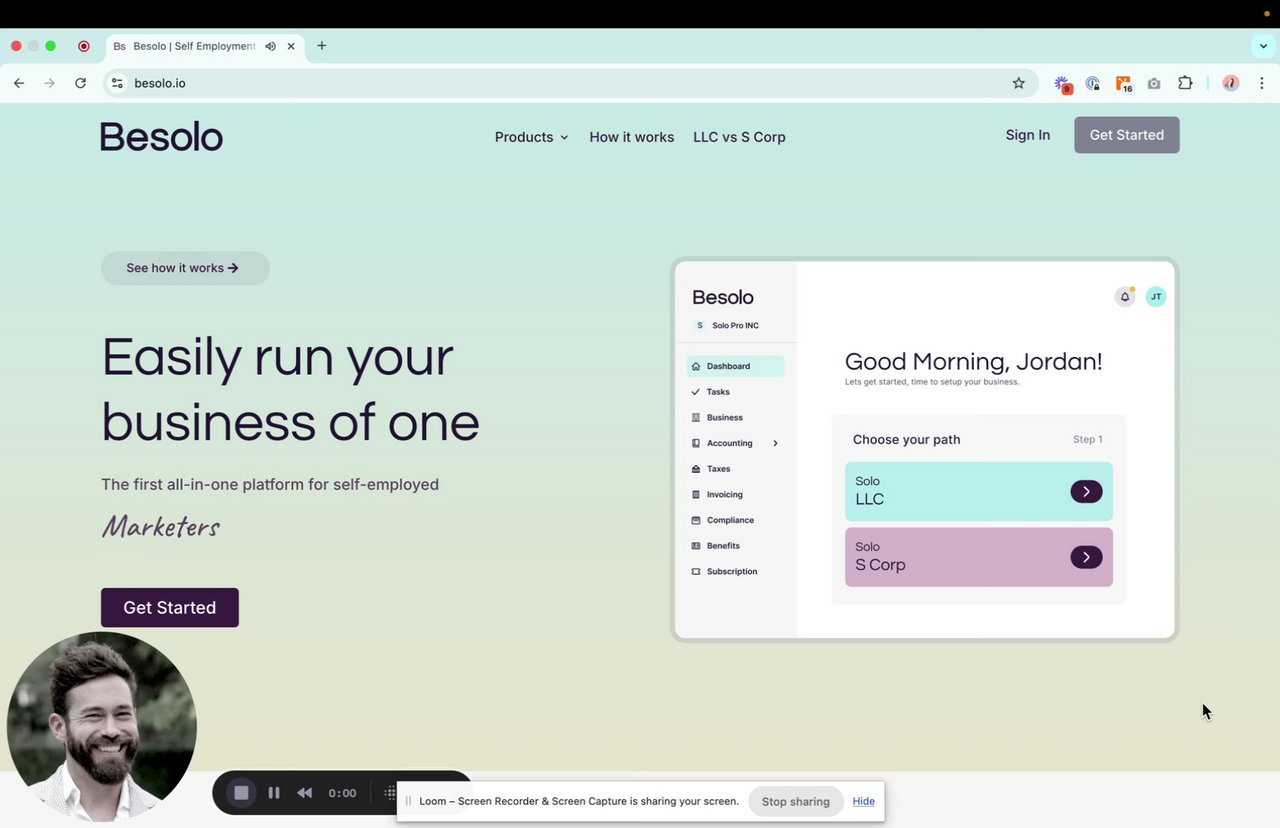1280x828 pixels.
Task: Click the Loom controls drag-grid icon
Action: 390,793
